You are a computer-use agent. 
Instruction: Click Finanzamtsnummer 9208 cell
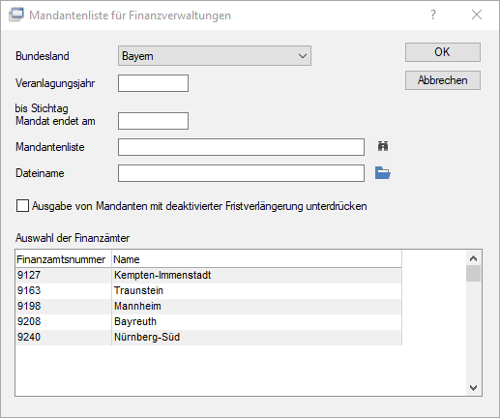pyautogui.click(x=63, y=321)
